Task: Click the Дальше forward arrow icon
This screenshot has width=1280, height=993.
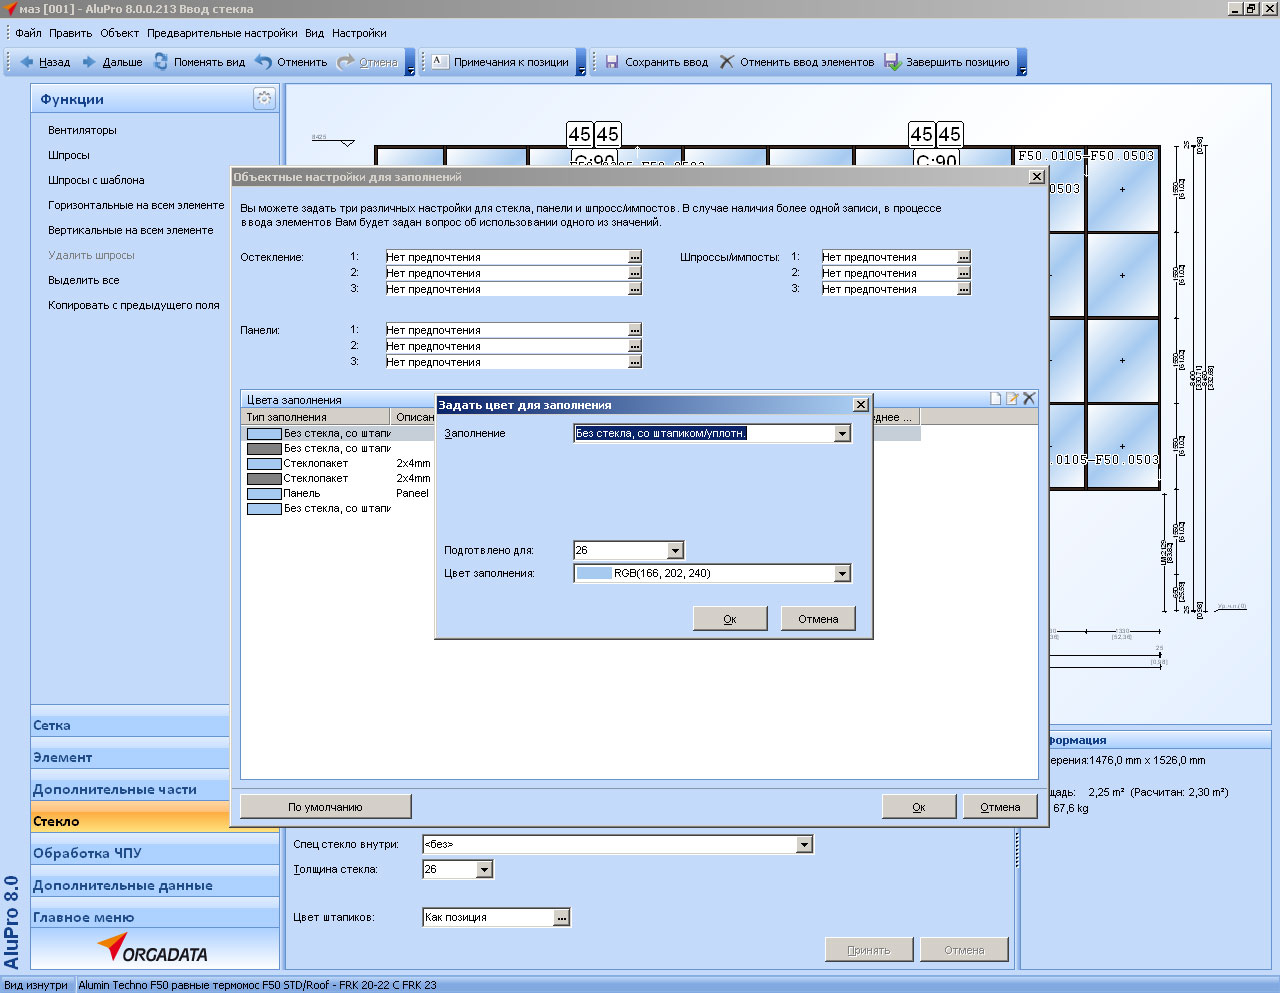Action: click(x=90, y=62)
